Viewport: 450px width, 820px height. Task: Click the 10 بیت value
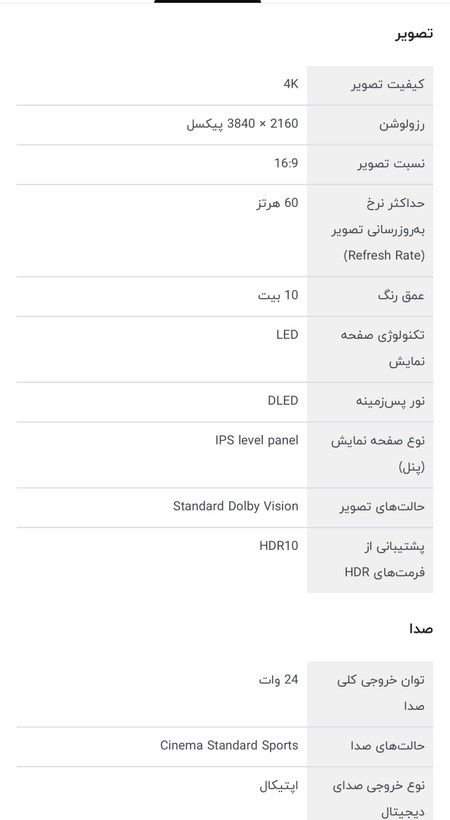[278, 295]
